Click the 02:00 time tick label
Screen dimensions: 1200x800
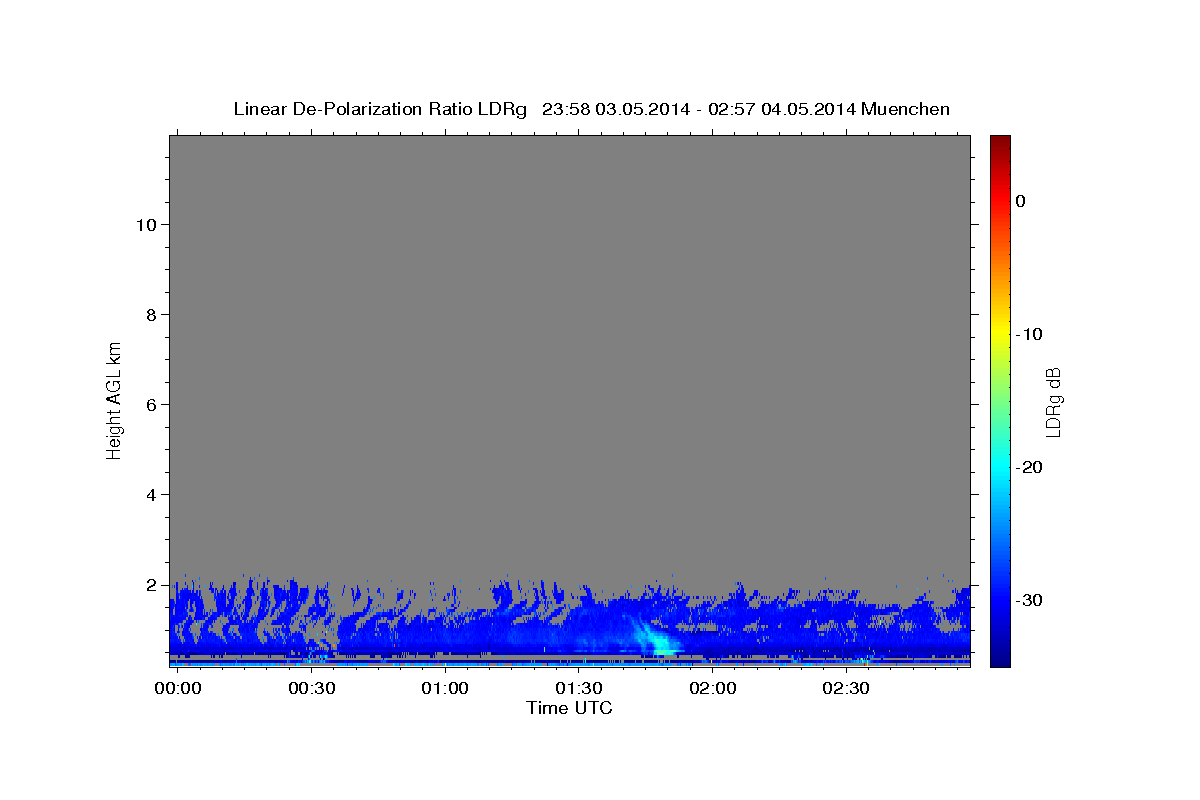point(712,690)
